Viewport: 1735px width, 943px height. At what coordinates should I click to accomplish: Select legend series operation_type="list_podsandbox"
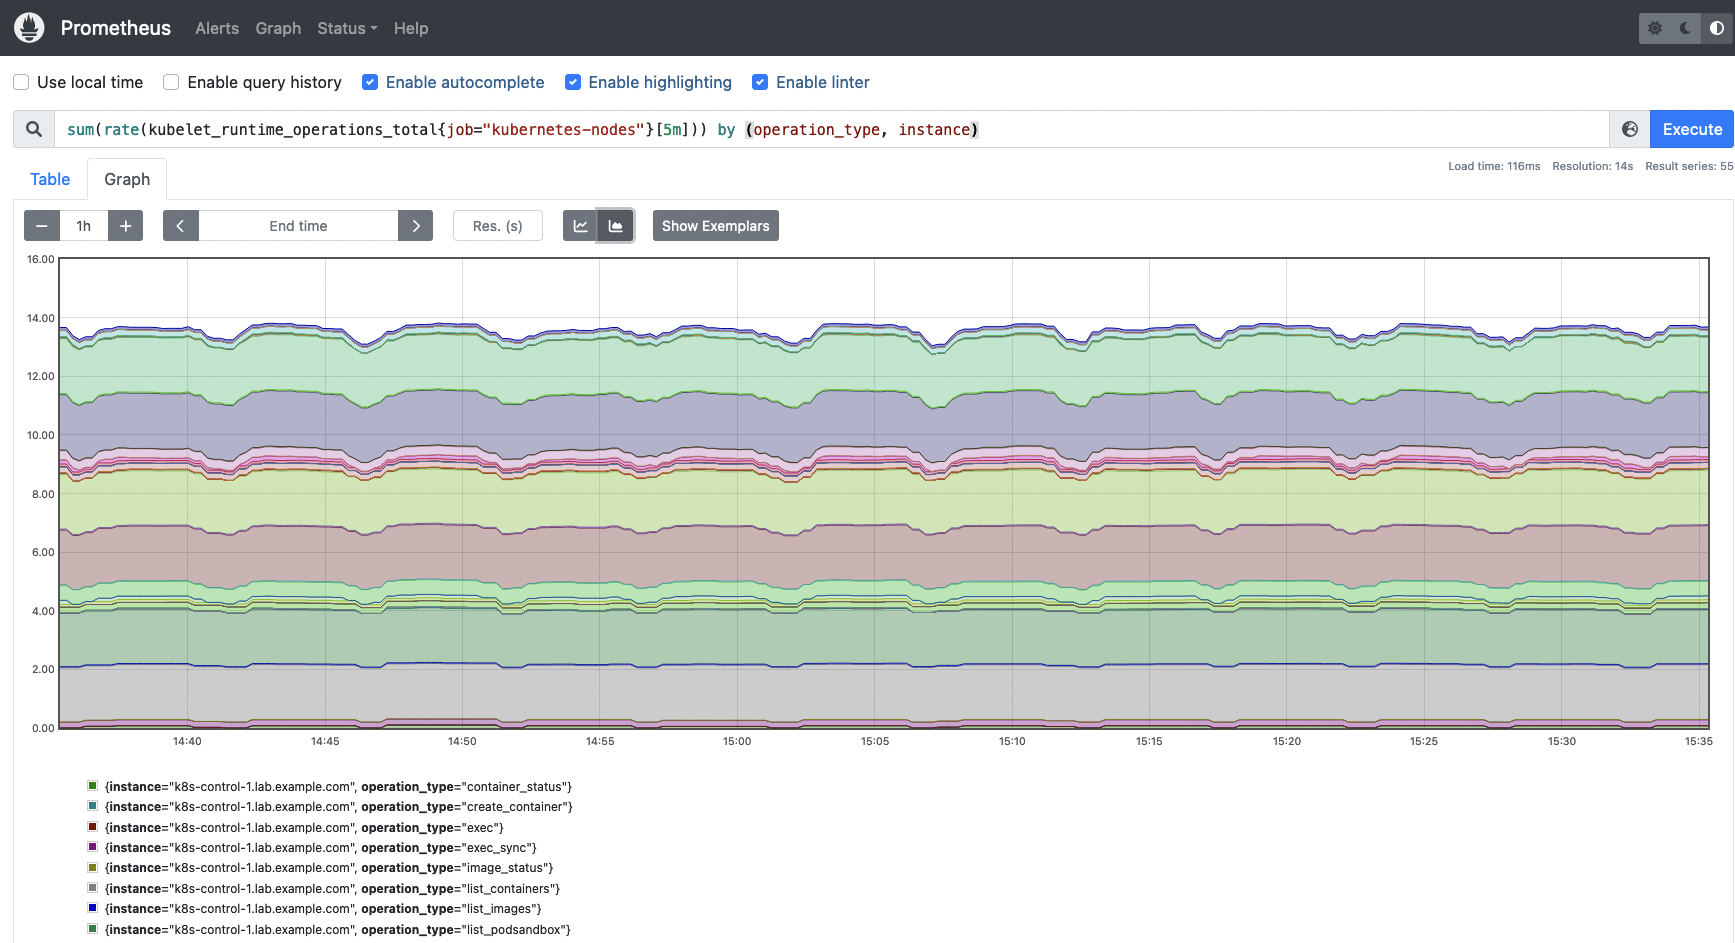(x=338, y=930)
